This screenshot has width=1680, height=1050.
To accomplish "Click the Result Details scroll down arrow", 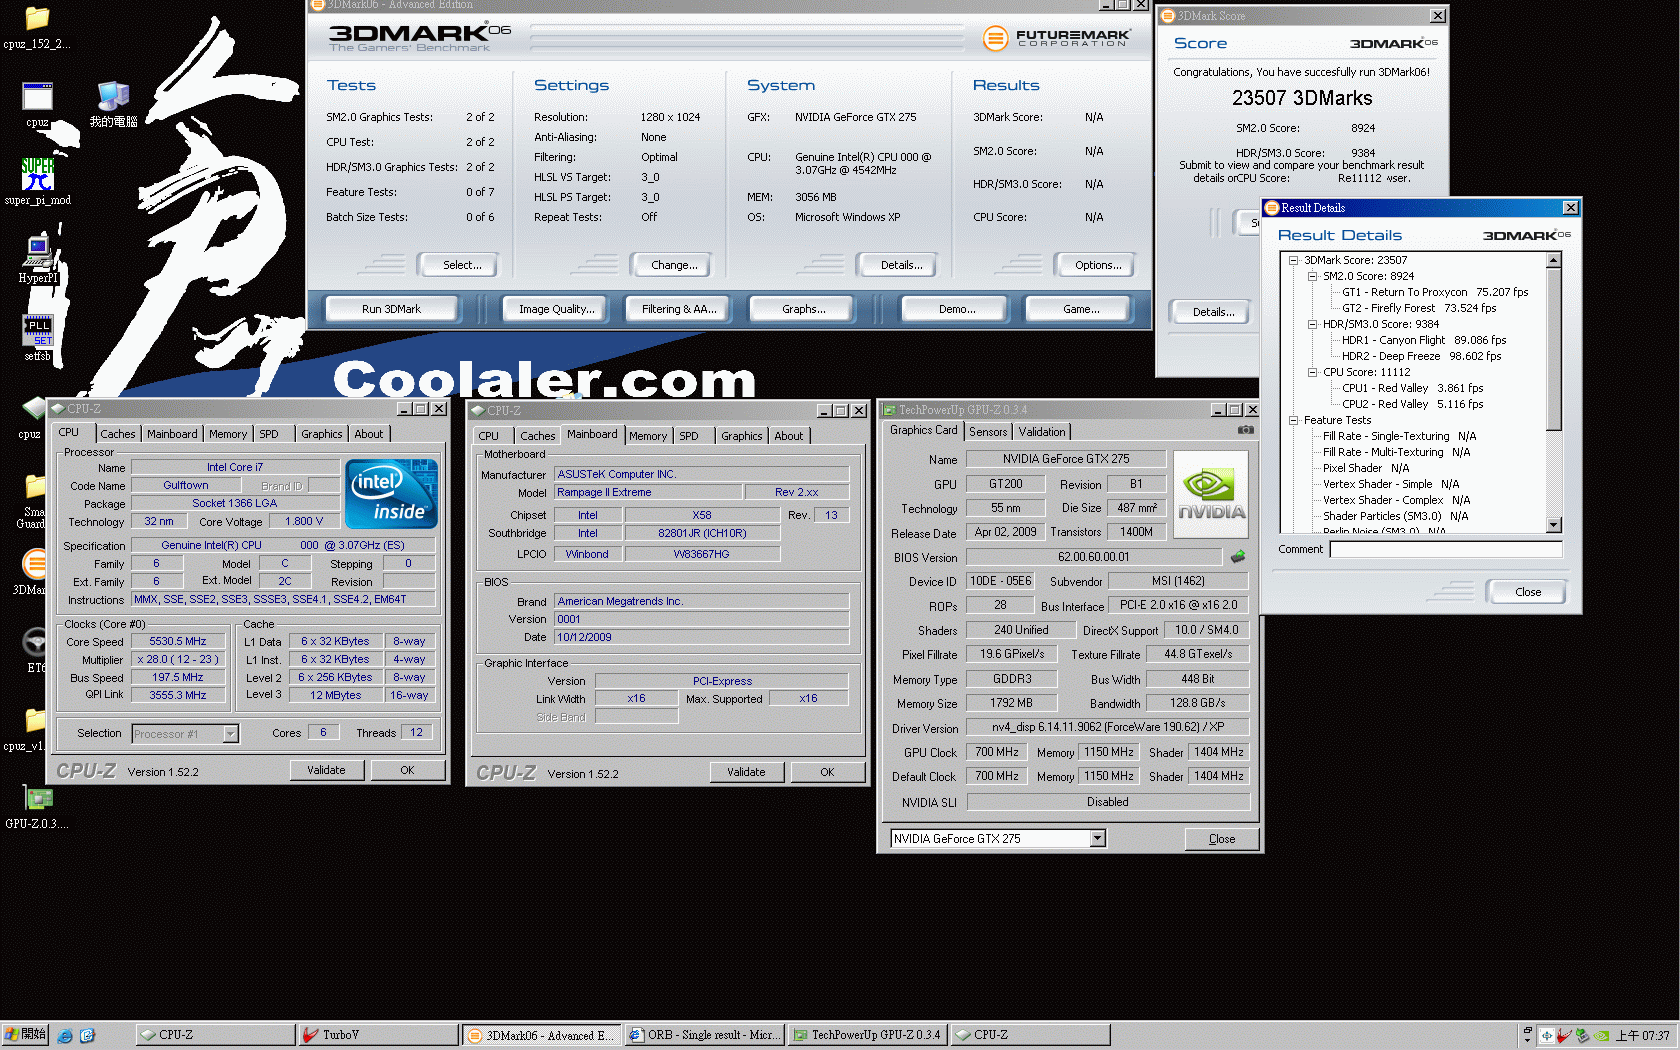I will (x=1553, y=525).
